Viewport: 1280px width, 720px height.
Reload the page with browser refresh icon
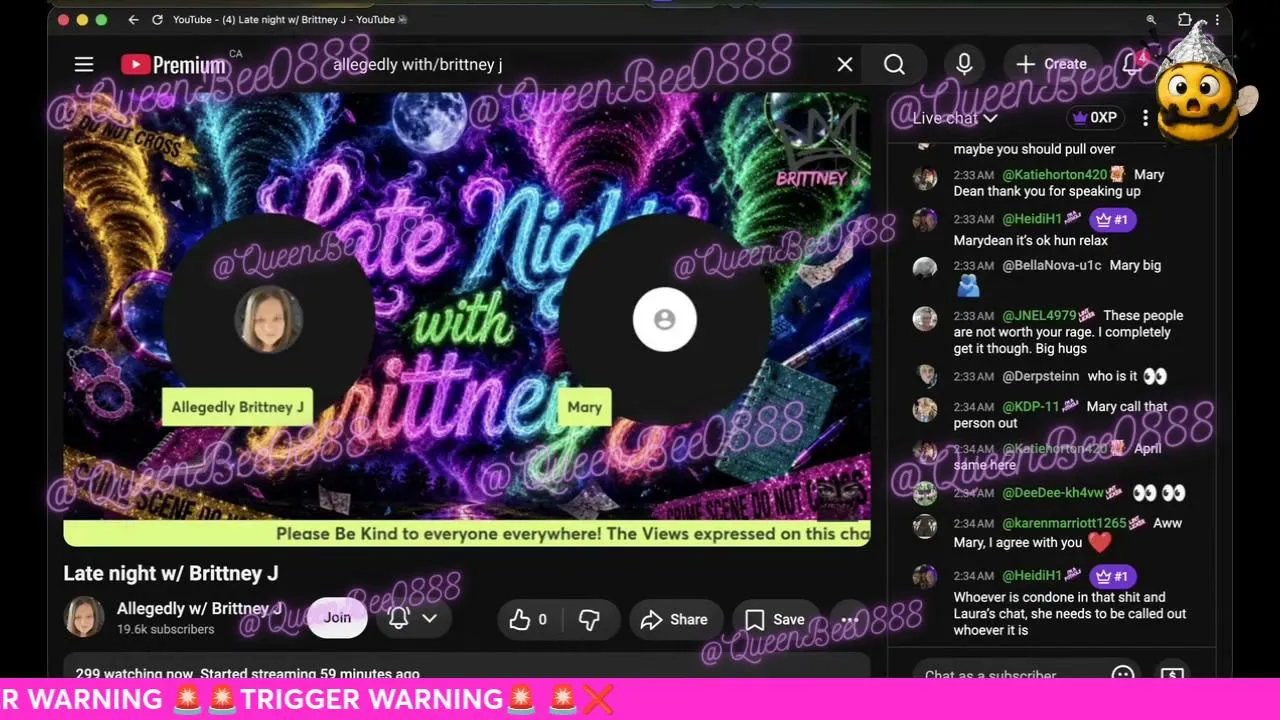click(x=157, y=19)
